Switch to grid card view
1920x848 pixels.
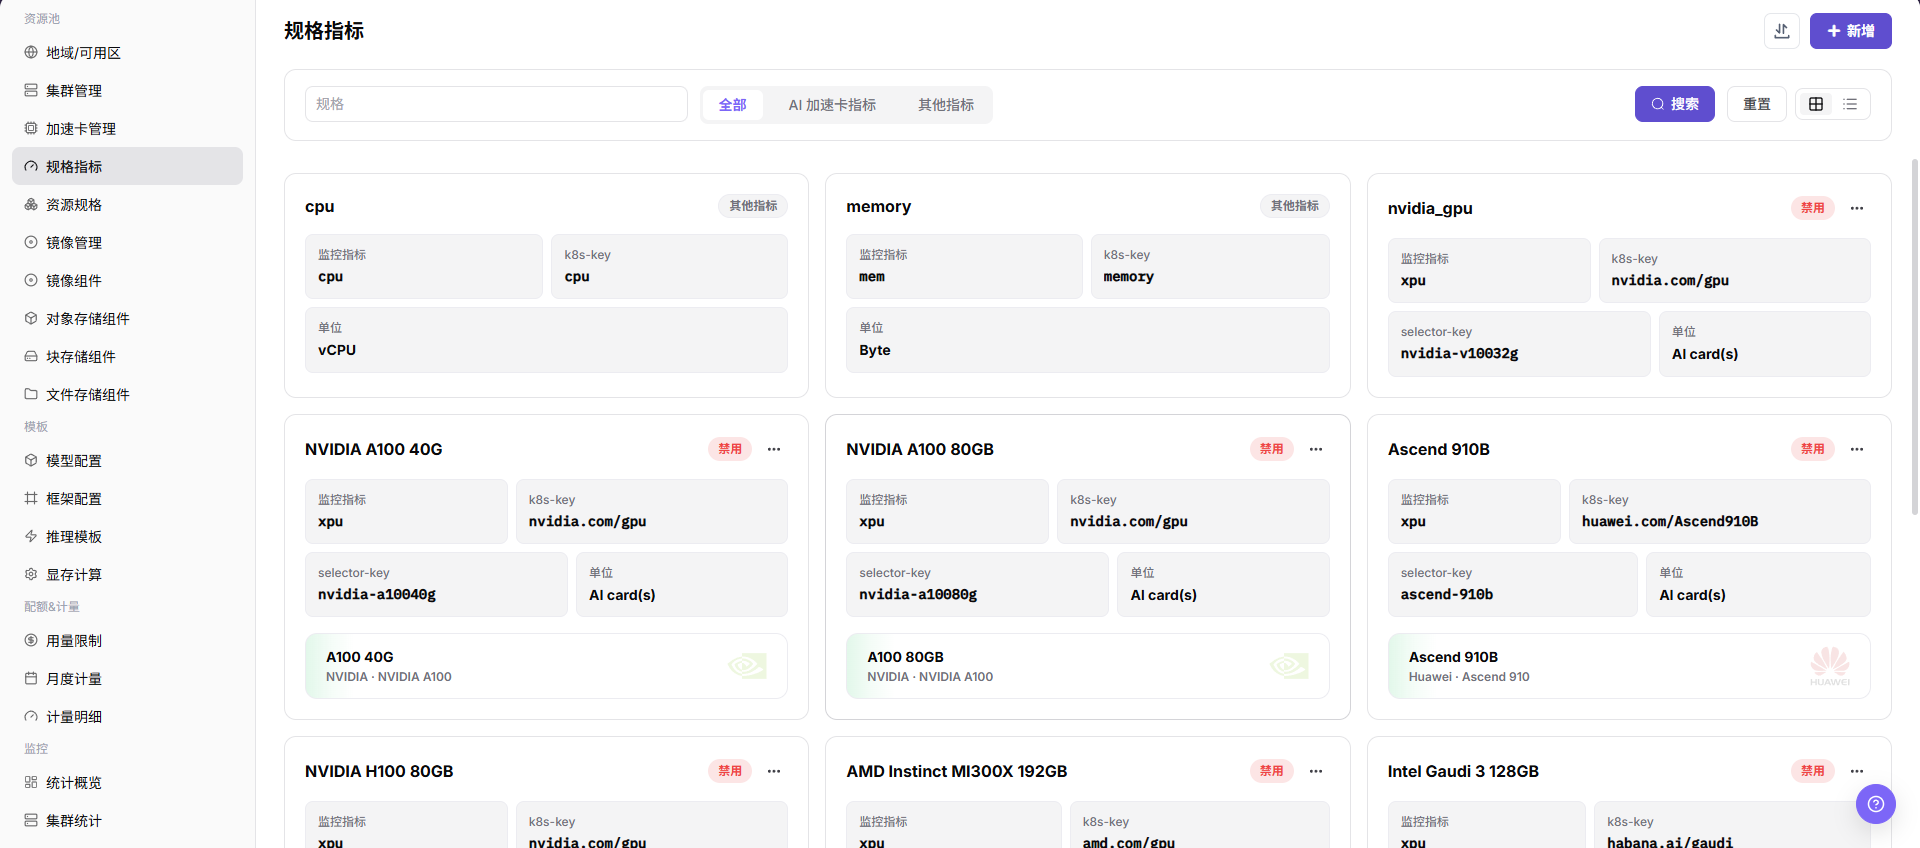coord(1816,104)
